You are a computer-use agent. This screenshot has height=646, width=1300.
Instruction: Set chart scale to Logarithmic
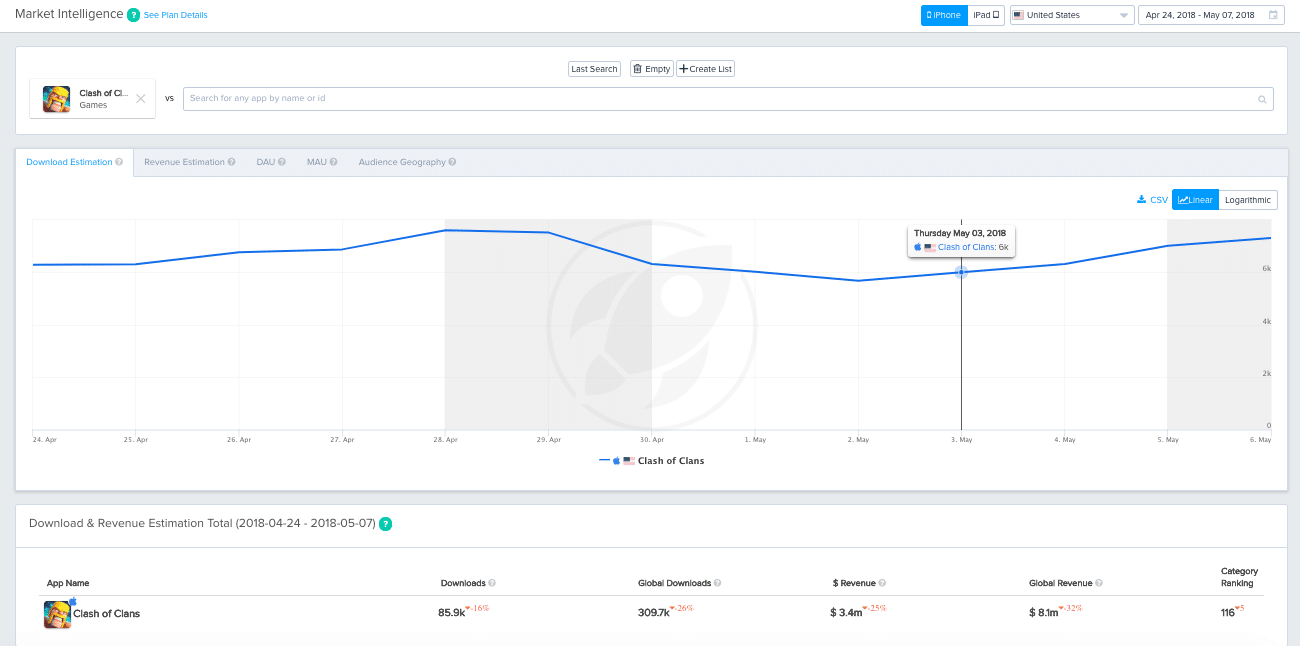coord(1248,200)
